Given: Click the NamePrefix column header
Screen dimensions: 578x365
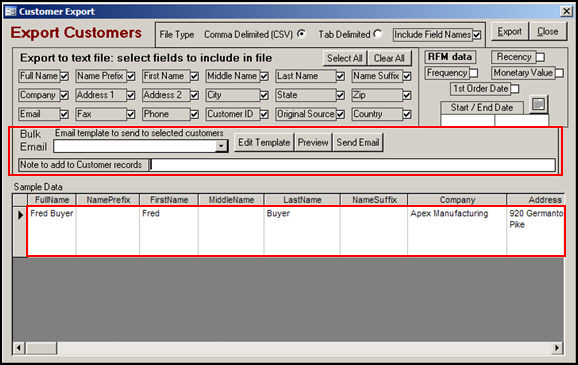Looking at the screenshot, I should coord(108,200).
